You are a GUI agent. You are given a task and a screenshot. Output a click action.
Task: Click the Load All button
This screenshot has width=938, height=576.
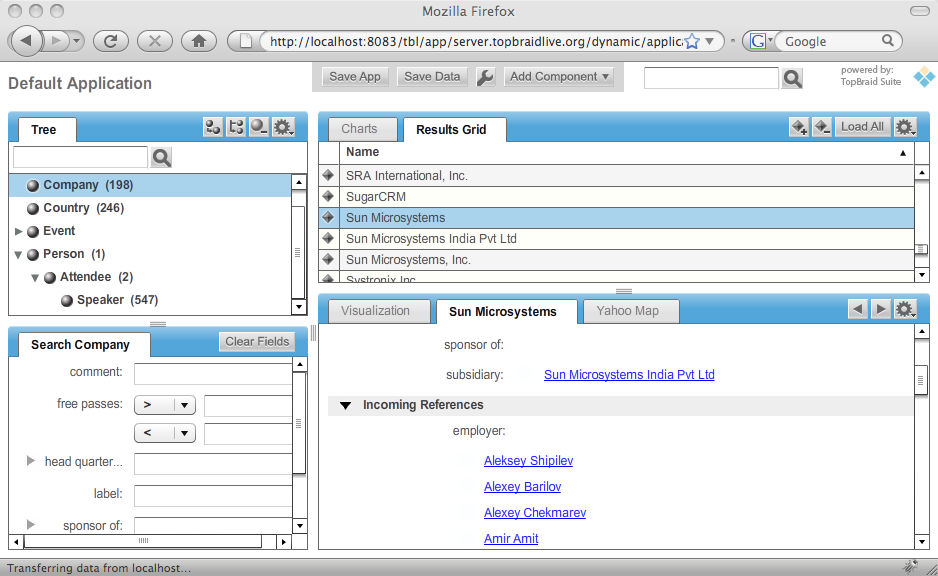point(862,127)
